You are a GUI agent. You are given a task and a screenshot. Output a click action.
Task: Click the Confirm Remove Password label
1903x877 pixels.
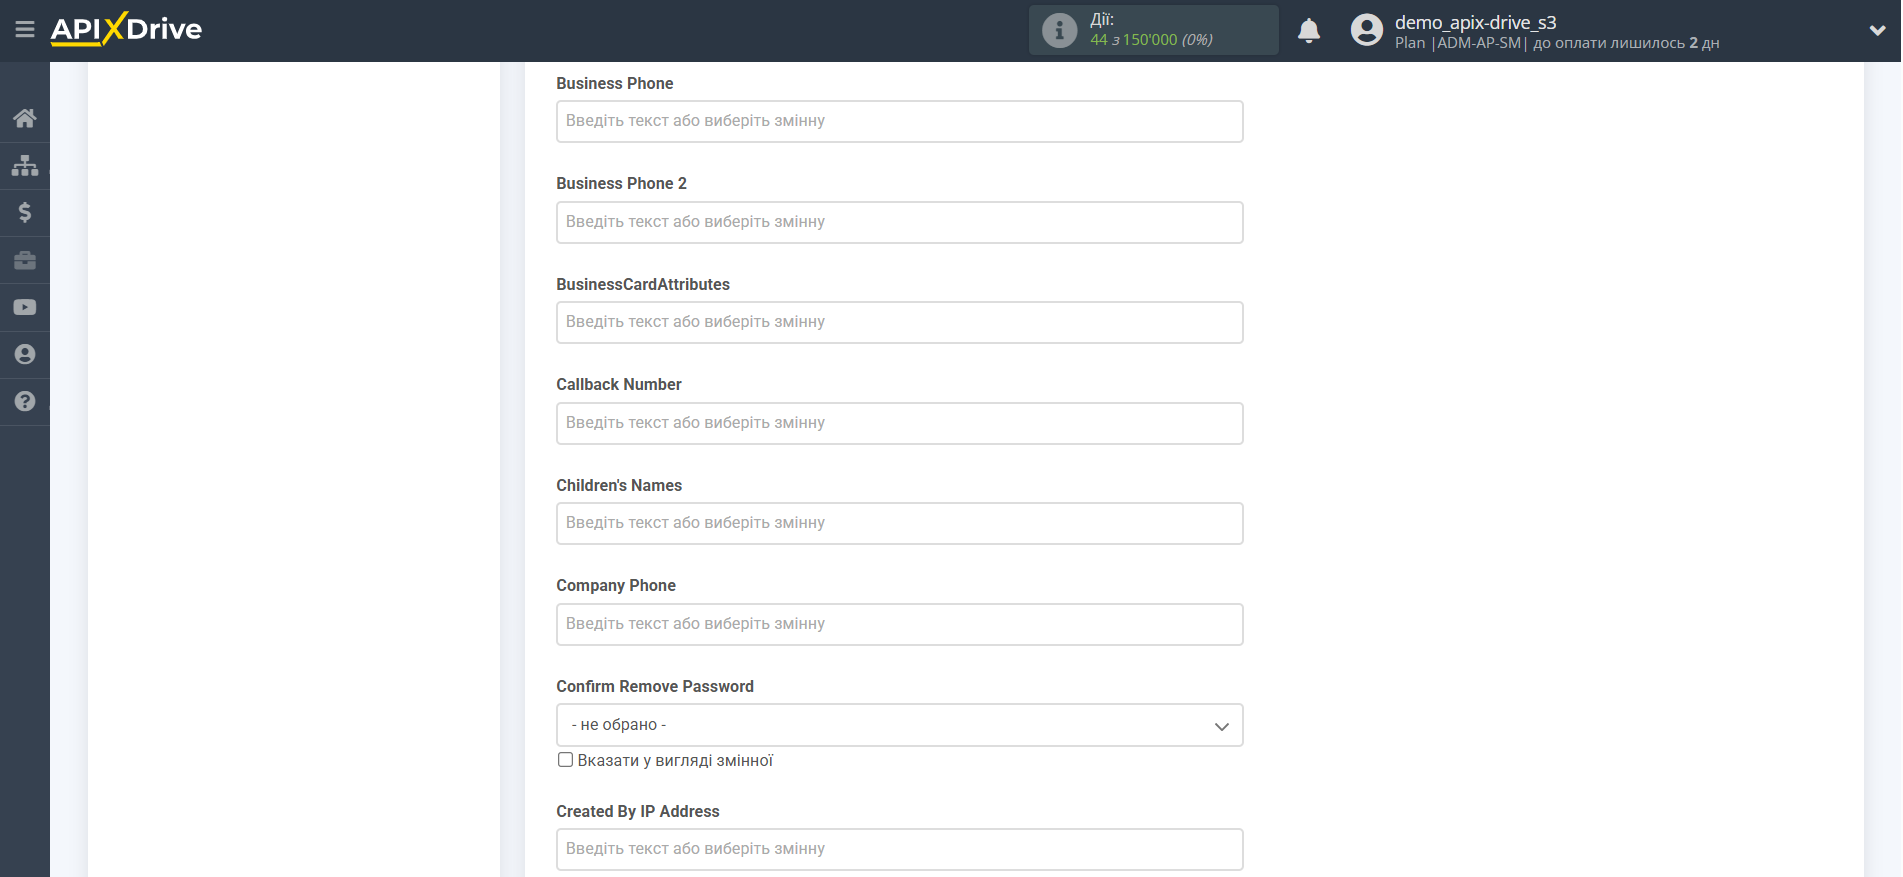[x=655, y=686]
